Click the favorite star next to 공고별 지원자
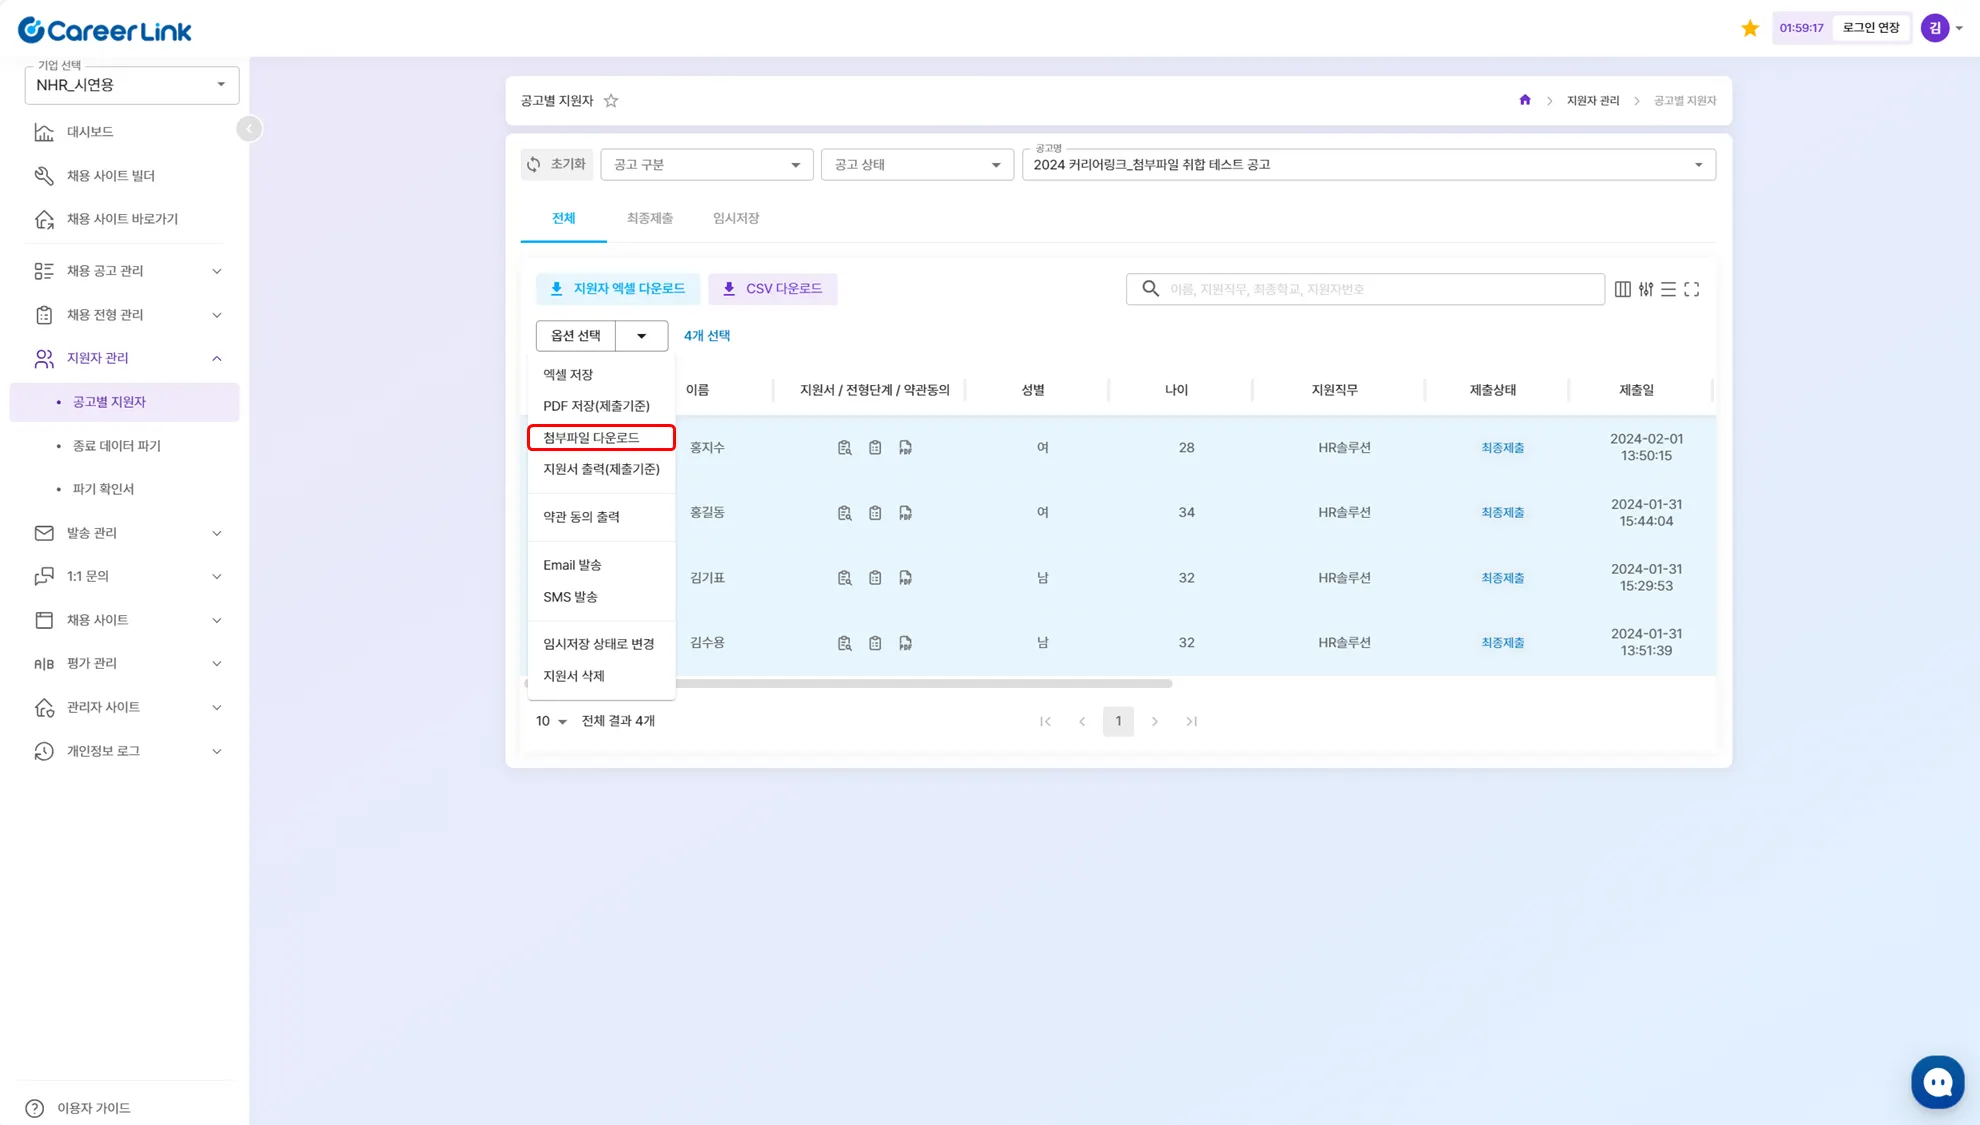This screenshot has width=1980, height=1125. click(x=611, y=101)
